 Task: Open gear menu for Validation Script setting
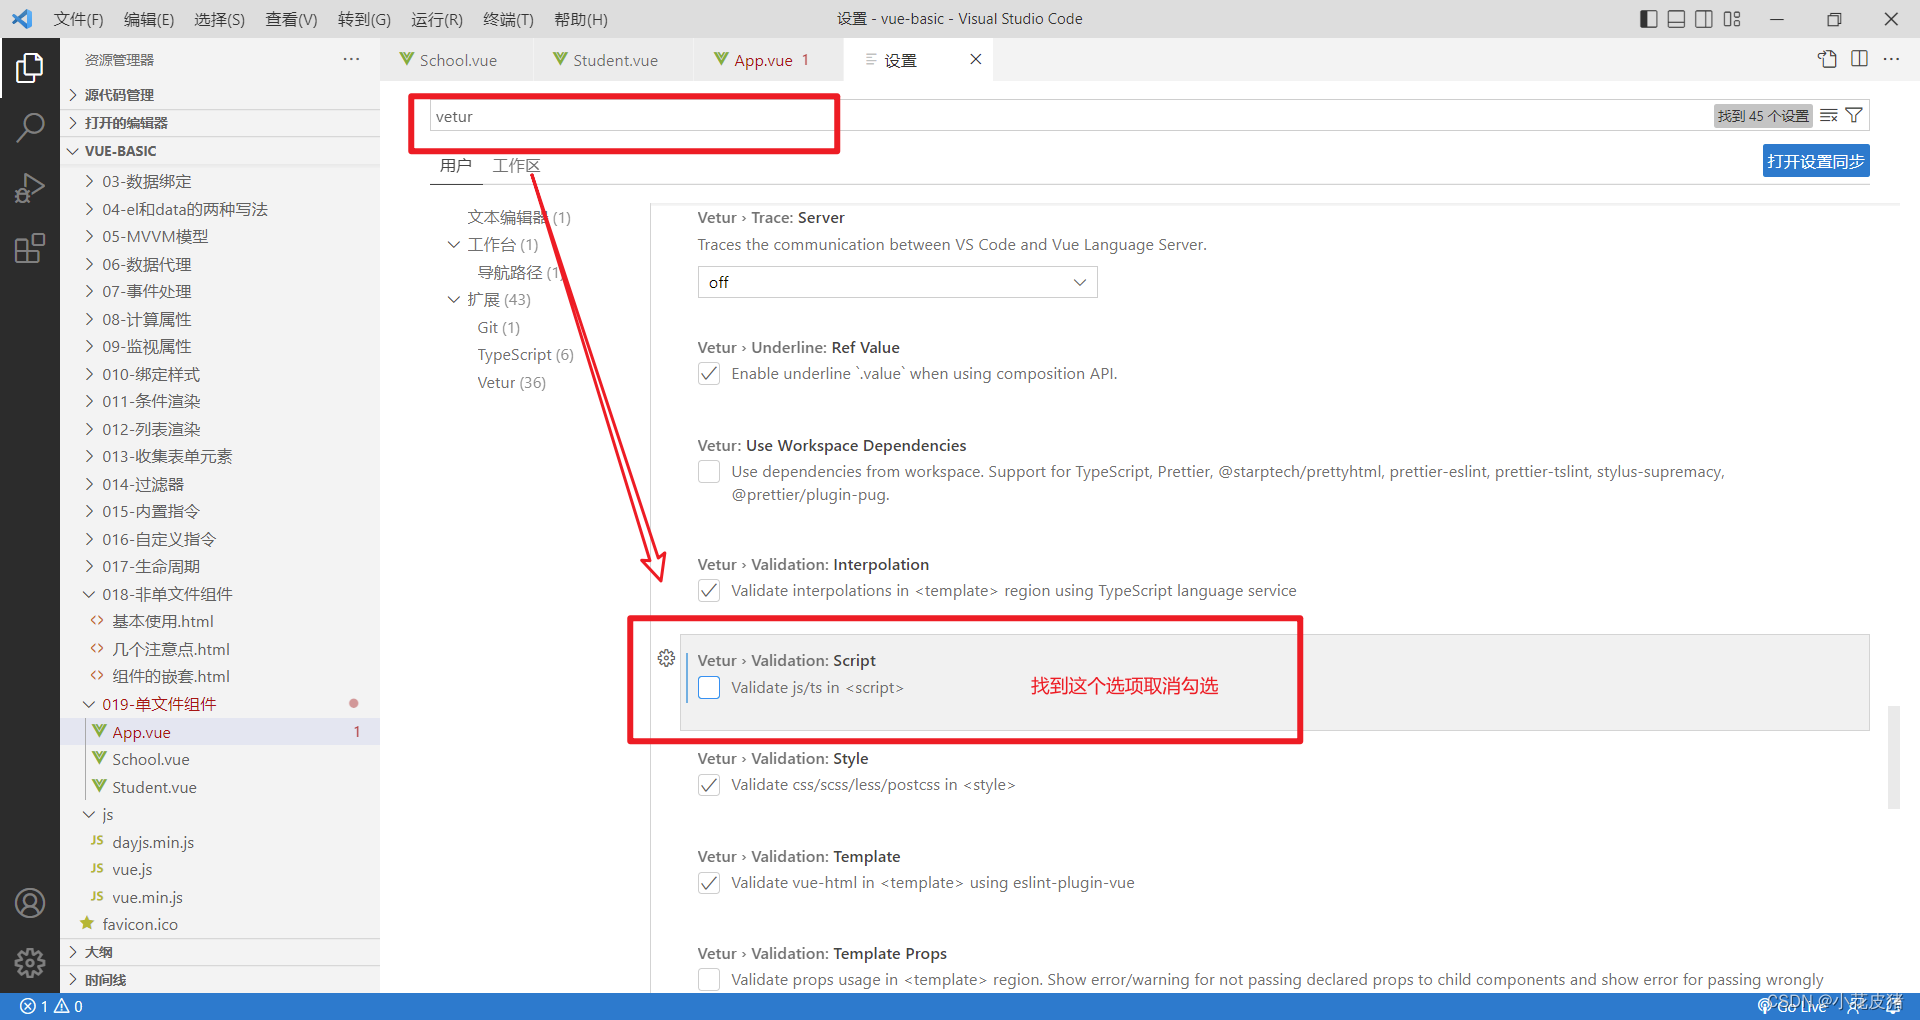pos(666,658)
